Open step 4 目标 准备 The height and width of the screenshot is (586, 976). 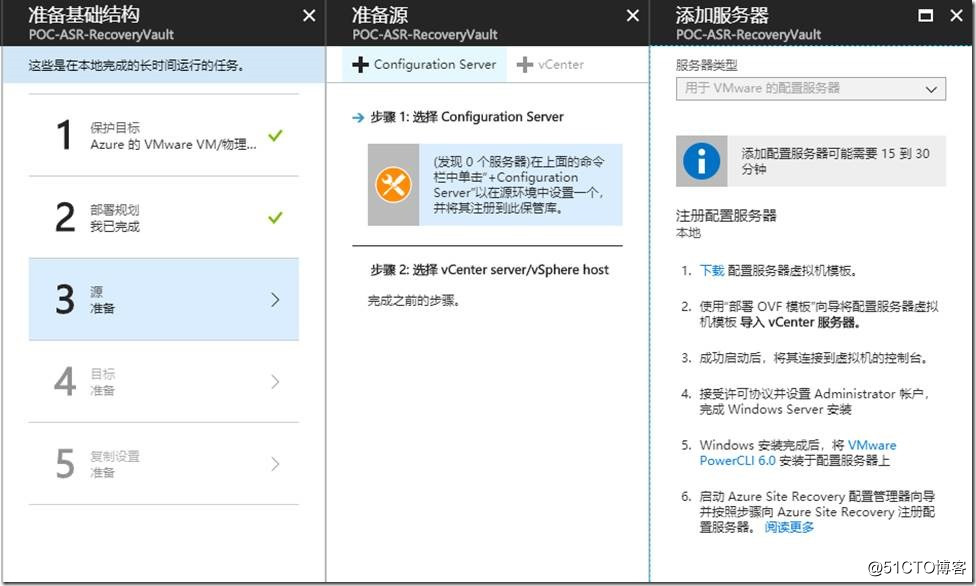pos(164,382)
